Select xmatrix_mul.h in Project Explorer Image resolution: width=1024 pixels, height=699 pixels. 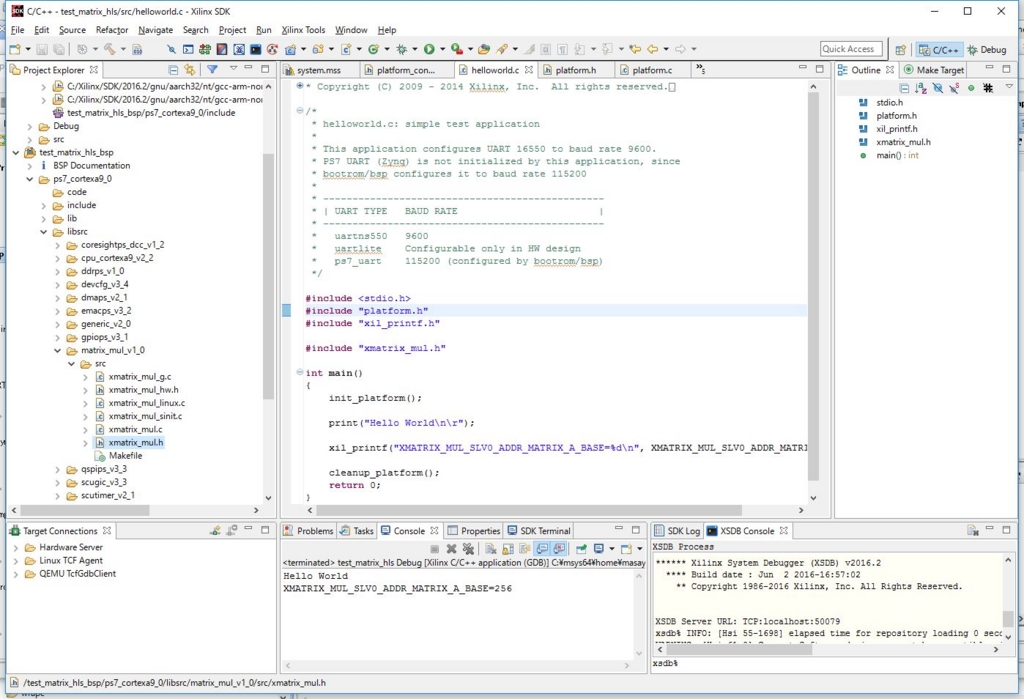click(135, 442)
